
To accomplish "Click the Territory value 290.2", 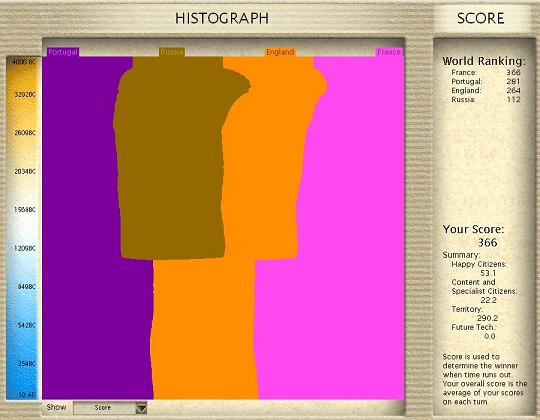I will [x=487, y=318].
